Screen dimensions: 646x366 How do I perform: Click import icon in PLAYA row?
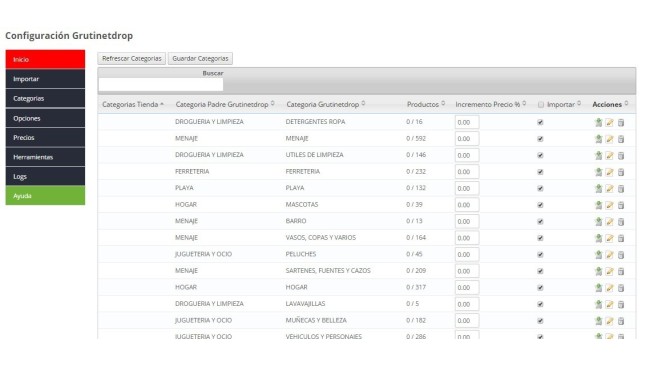pos(598,188)
